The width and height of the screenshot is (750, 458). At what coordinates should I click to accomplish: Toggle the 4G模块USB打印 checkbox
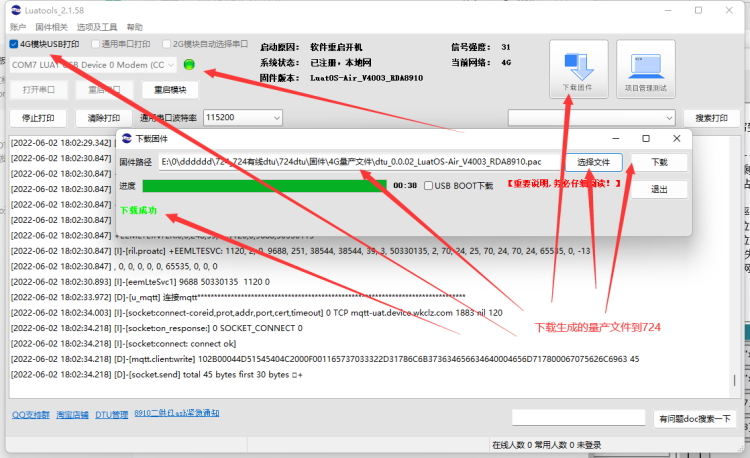pos(14,44)
